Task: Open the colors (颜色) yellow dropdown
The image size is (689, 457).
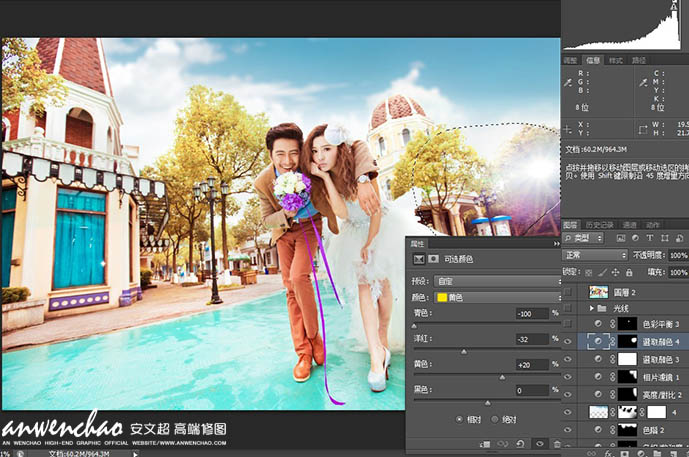Action: click(496, 298)
